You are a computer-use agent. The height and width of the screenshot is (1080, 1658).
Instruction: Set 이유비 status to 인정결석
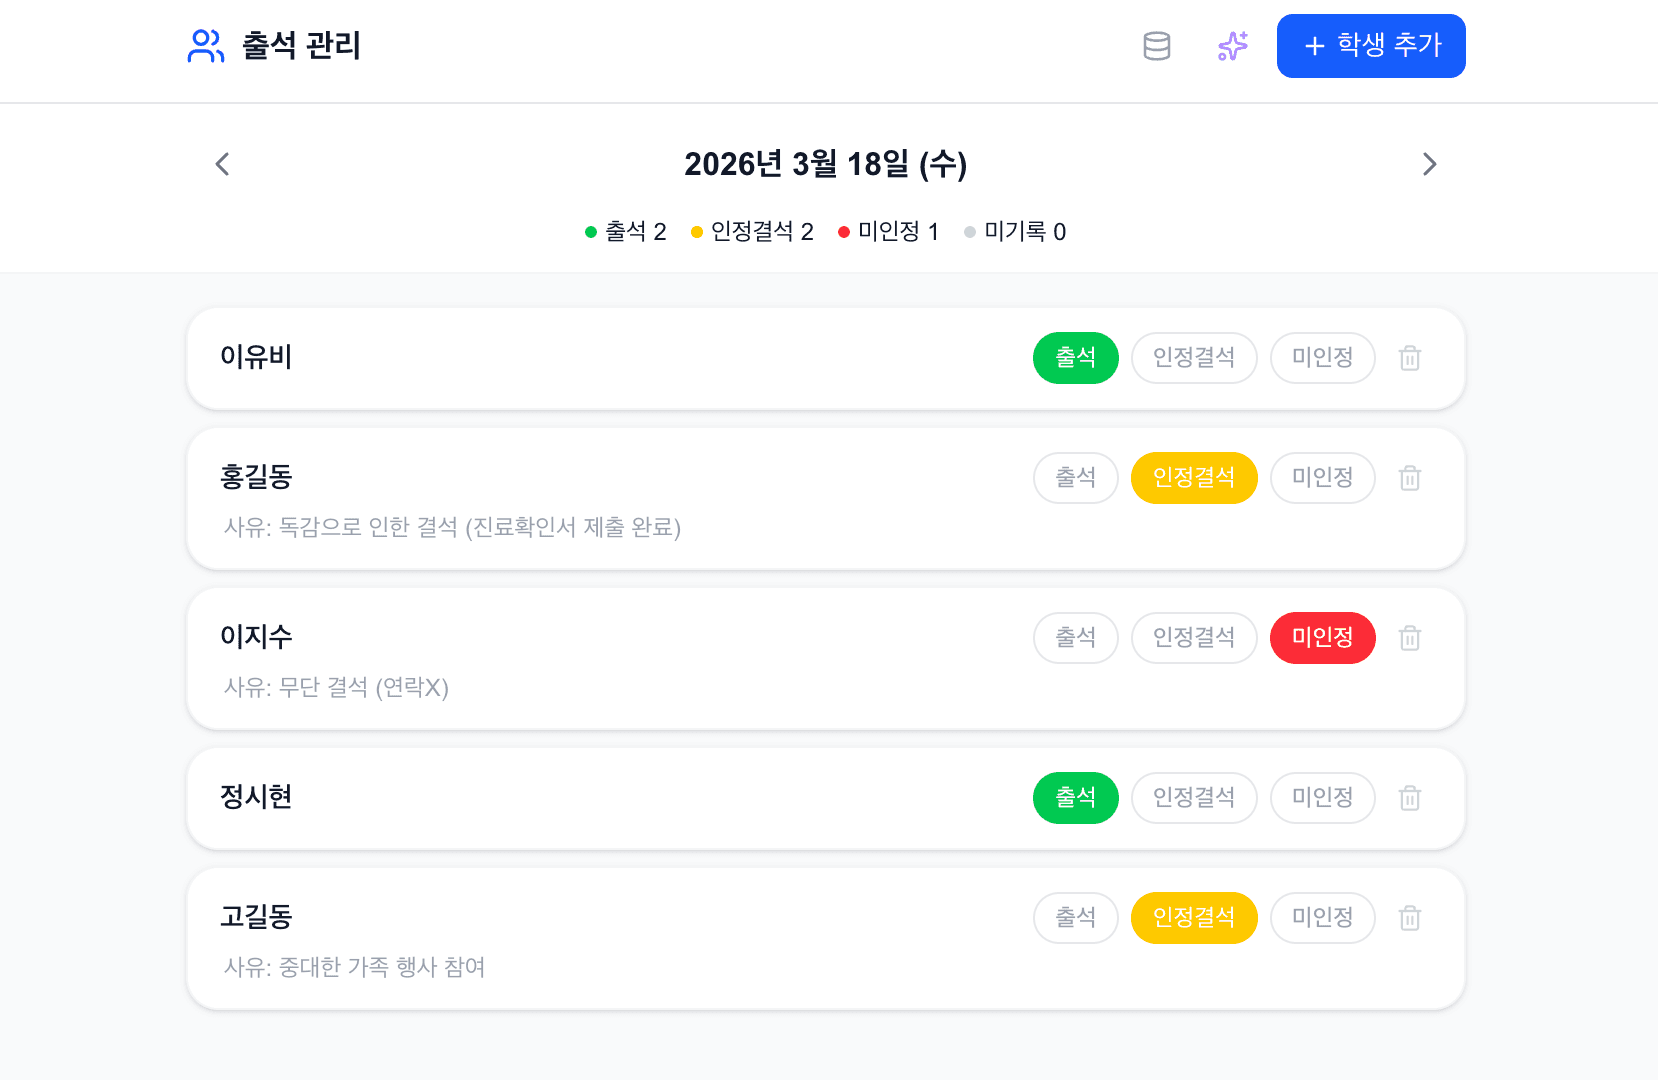(x=1193, y=358)
